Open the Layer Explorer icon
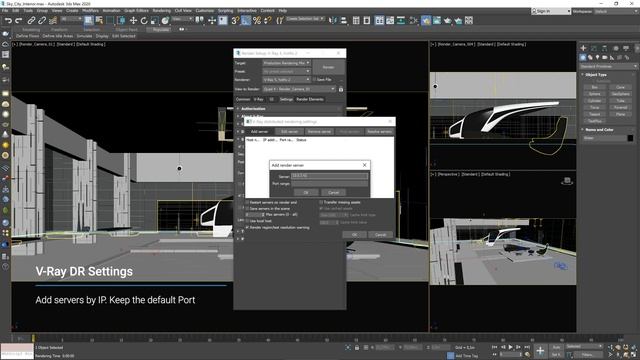The height and width of the screenshot is (360, 640). (x=367, y=20)
